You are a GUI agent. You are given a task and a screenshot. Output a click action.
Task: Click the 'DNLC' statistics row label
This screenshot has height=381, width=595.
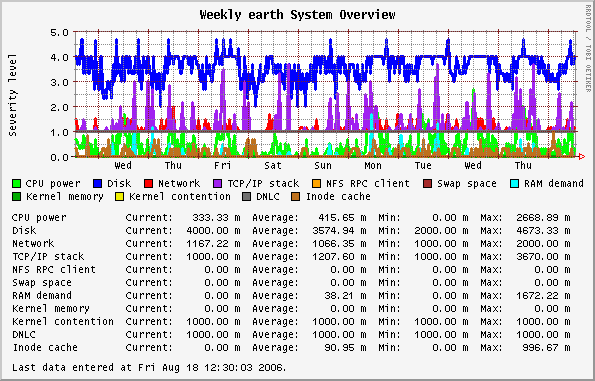pos(24,334)
